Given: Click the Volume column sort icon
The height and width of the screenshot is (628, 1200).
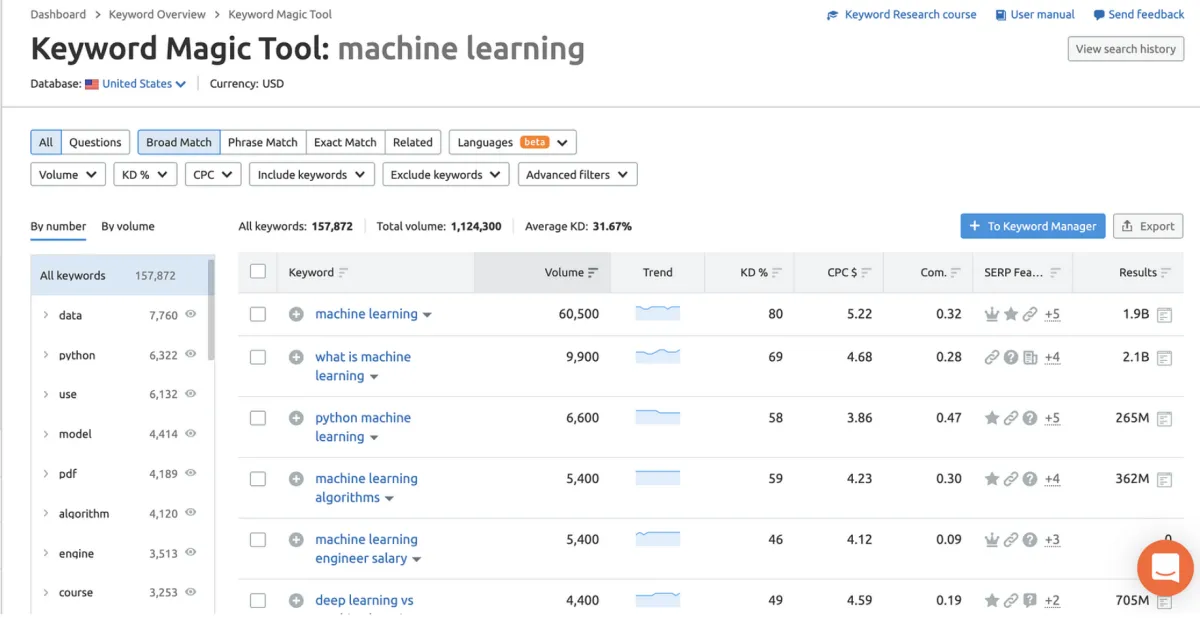Looking at the screenshot, I should point(593,273).
